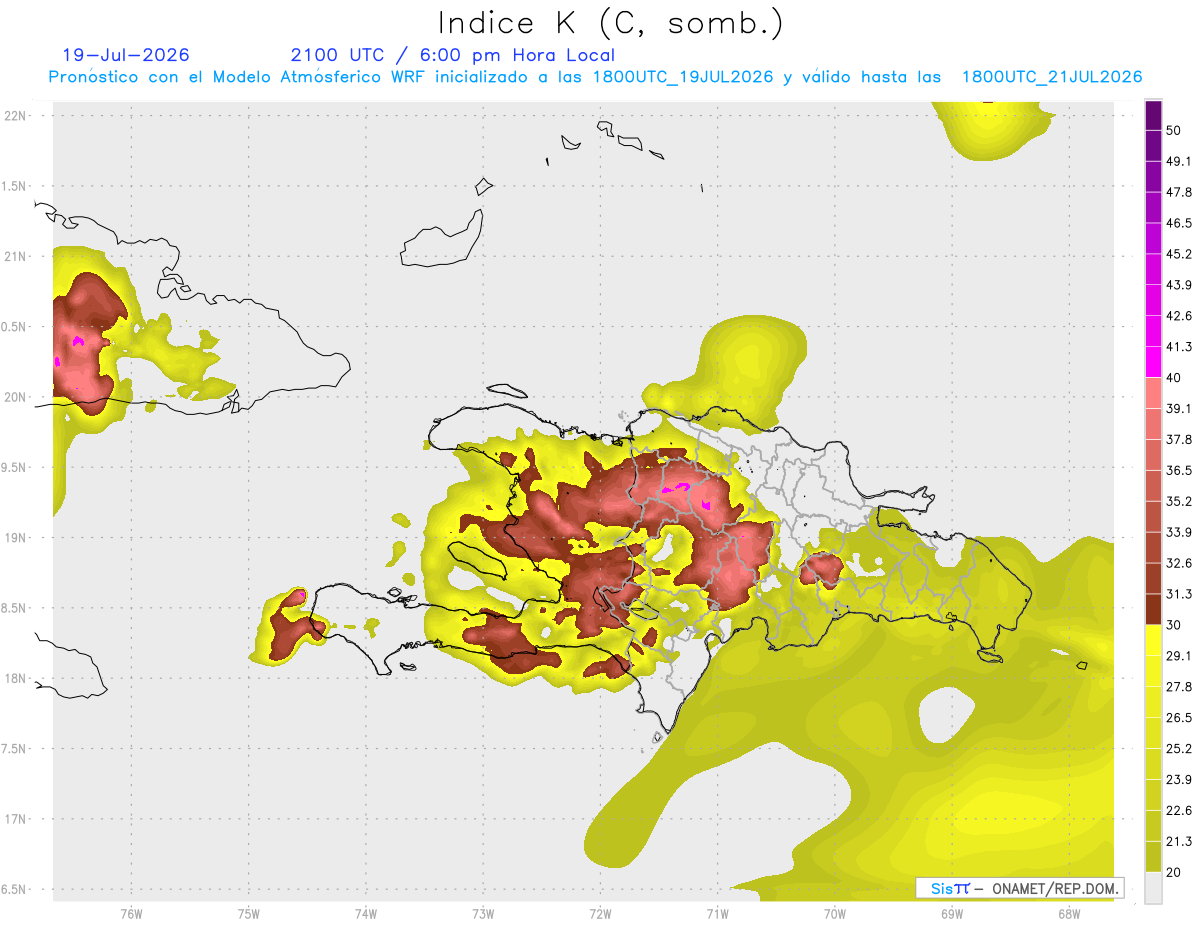Click the colorbar value "26.5"
1200x927 pixels.
(x=1178, y=718)
